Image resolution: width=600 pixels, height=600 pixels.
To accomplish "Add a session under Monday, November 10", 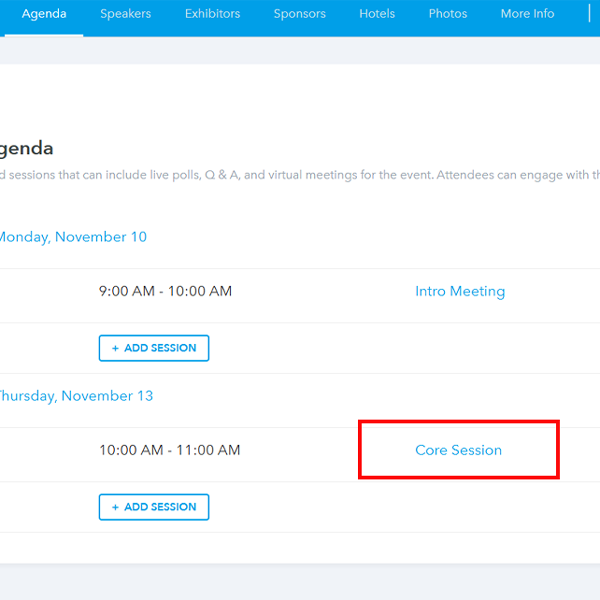I will (154, 348).
